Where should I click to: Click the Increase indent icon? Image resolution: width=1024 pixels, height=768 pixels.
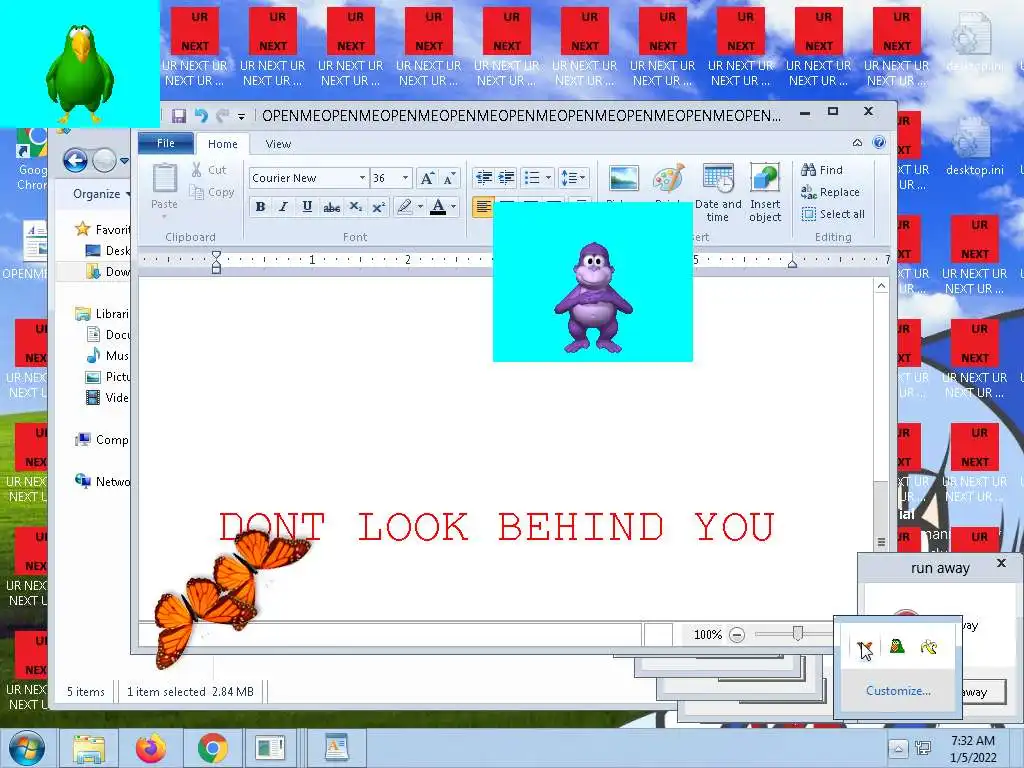tap(506, 178)
